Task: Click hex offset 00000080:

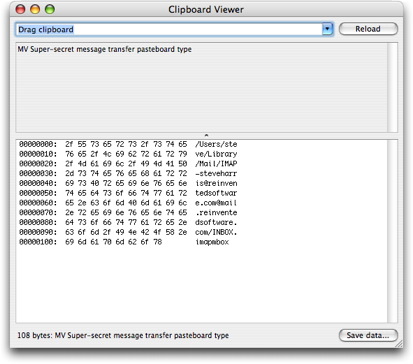Action: (38, 222)
